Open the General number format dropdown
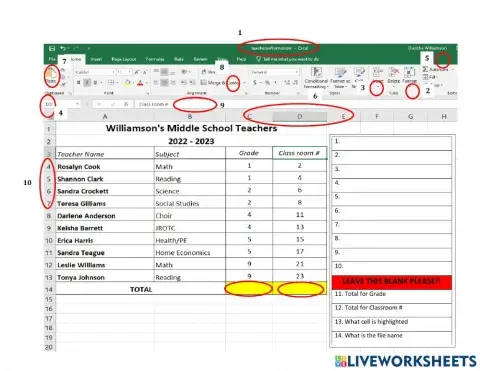The width and height of the screenshot is (480, 371). tap(296, 72)
